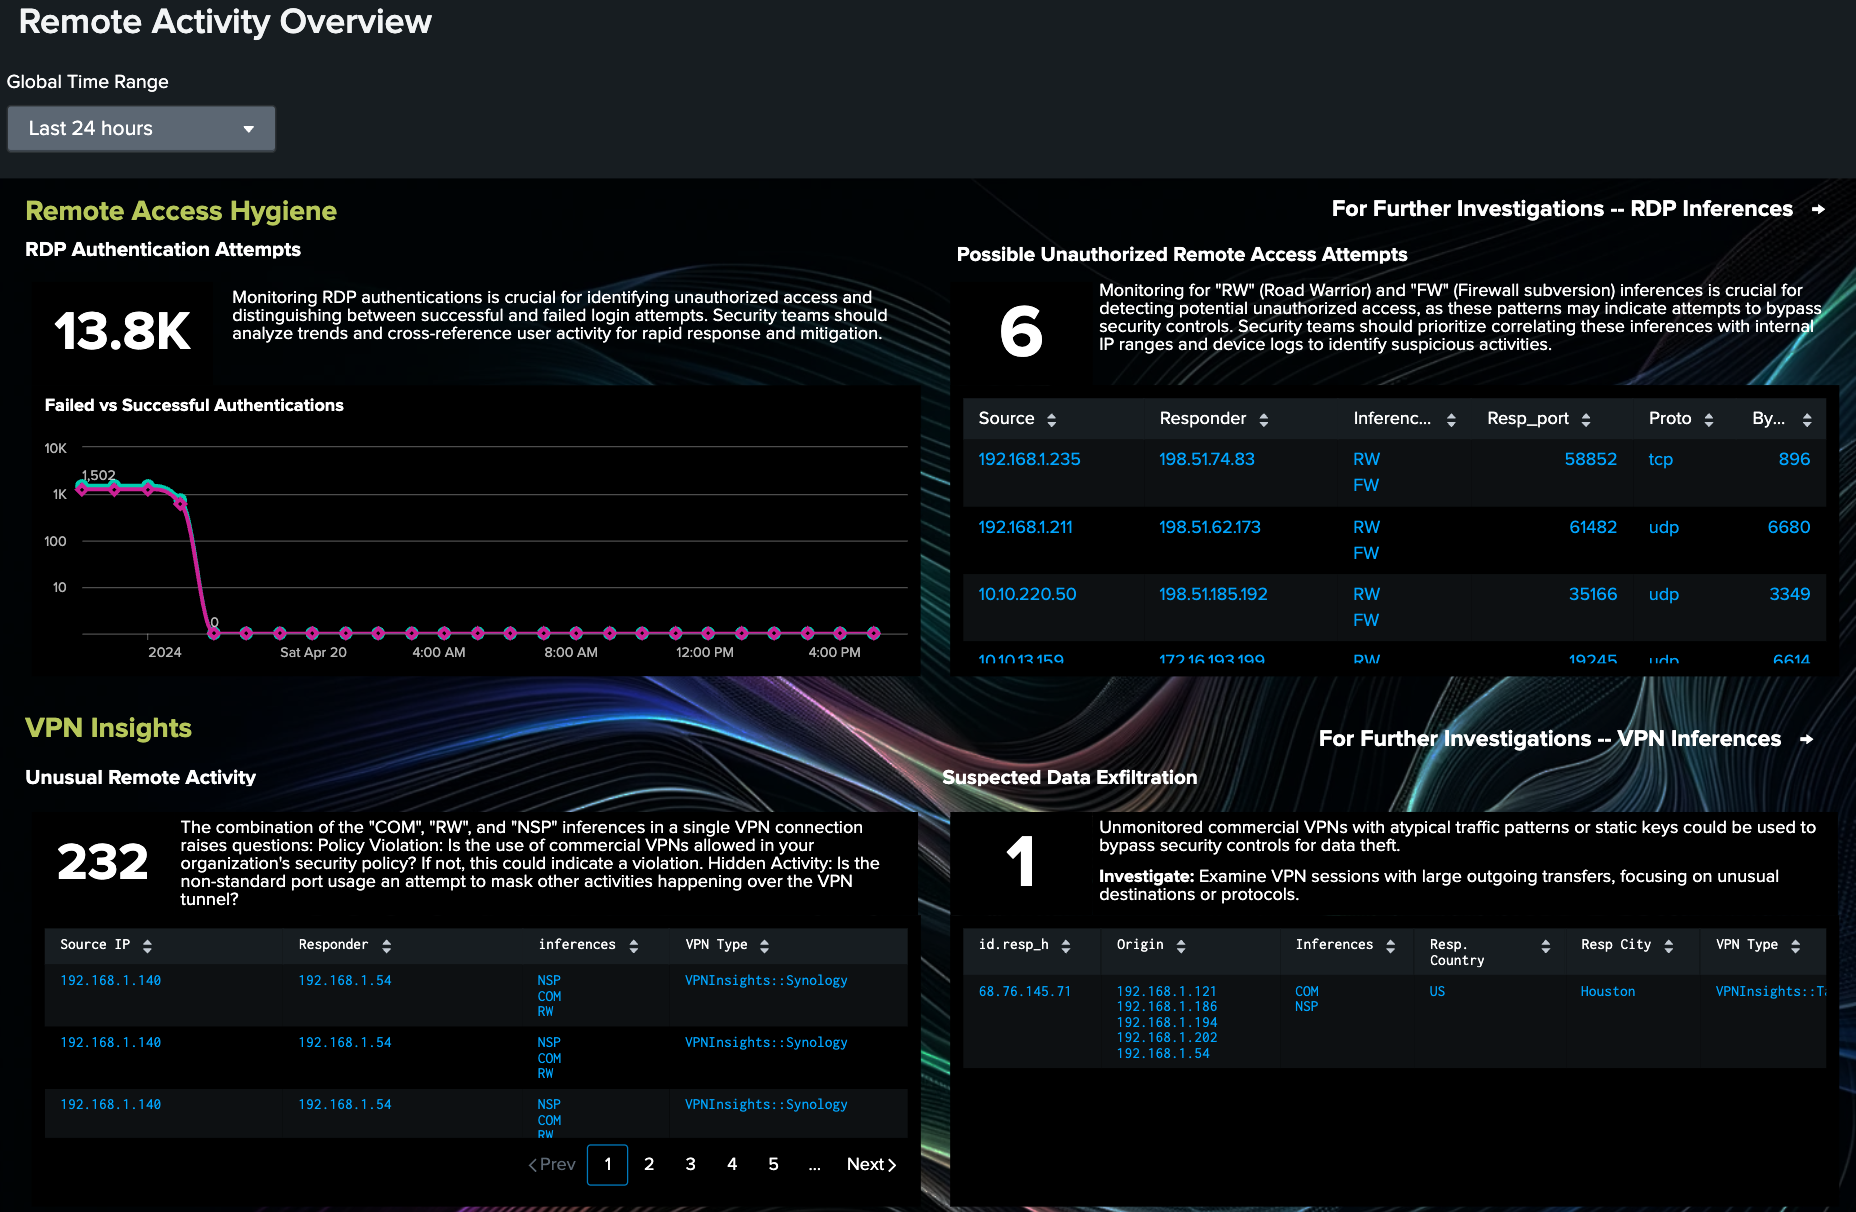Select page 3 of Unusual Remote Activity results
Screen dimensions: 1856x1212
point(690,1164)
